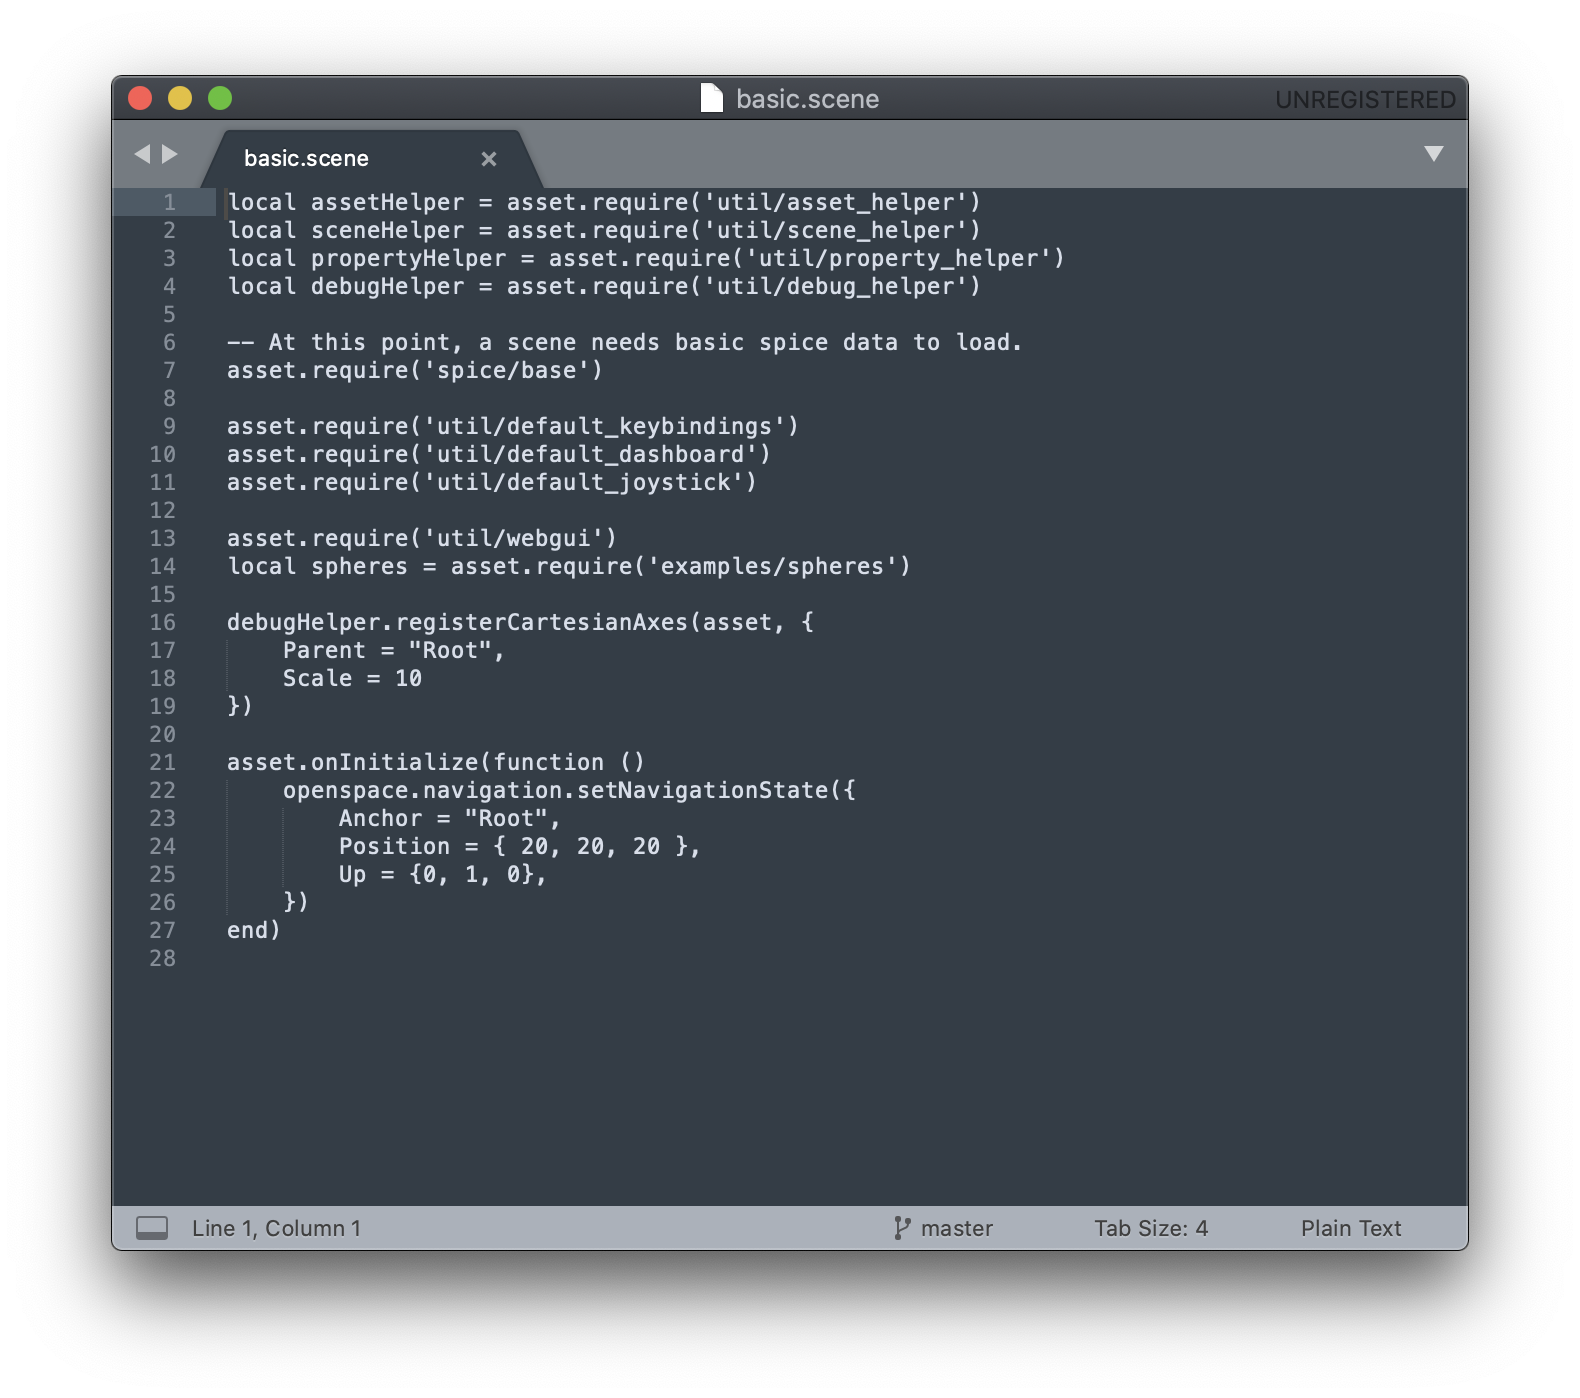Open the Plain Text syntax selector
Image resolution: width=1580 pixels, height=1398 pixels.
tap(1351, 1228)
